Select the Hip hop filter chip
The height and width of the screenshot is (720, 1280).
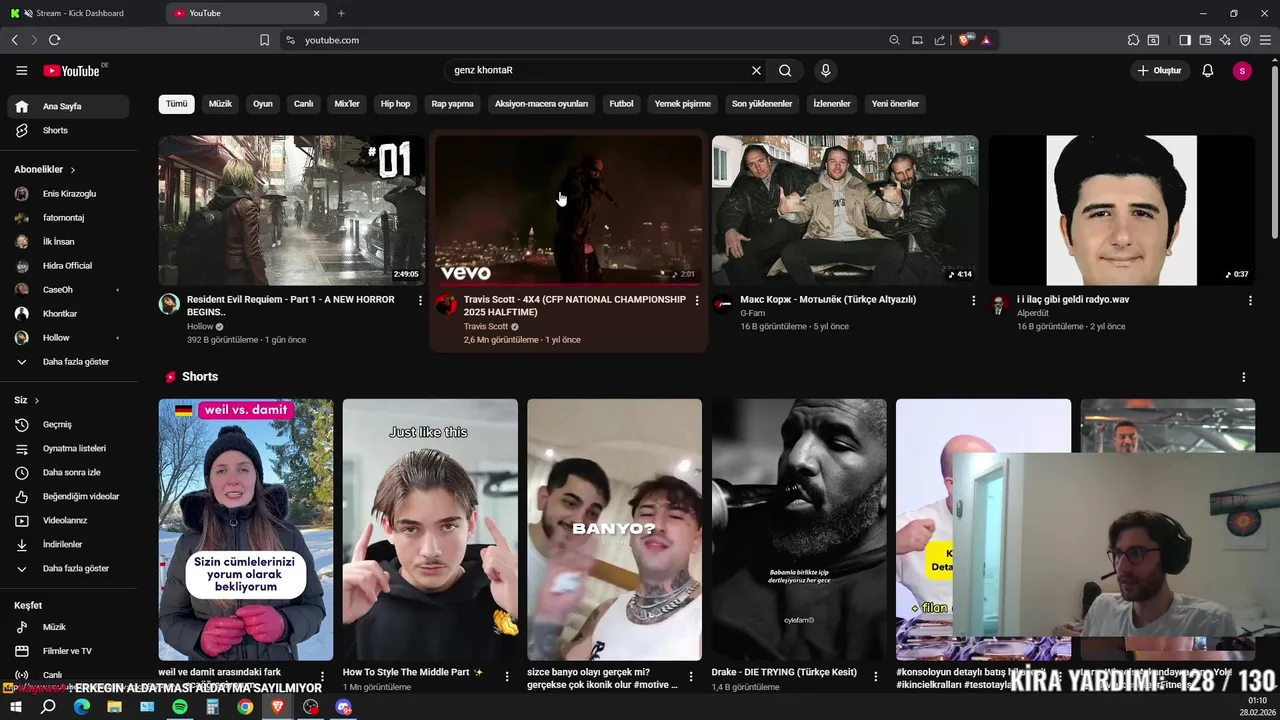[x=395, y=103]
